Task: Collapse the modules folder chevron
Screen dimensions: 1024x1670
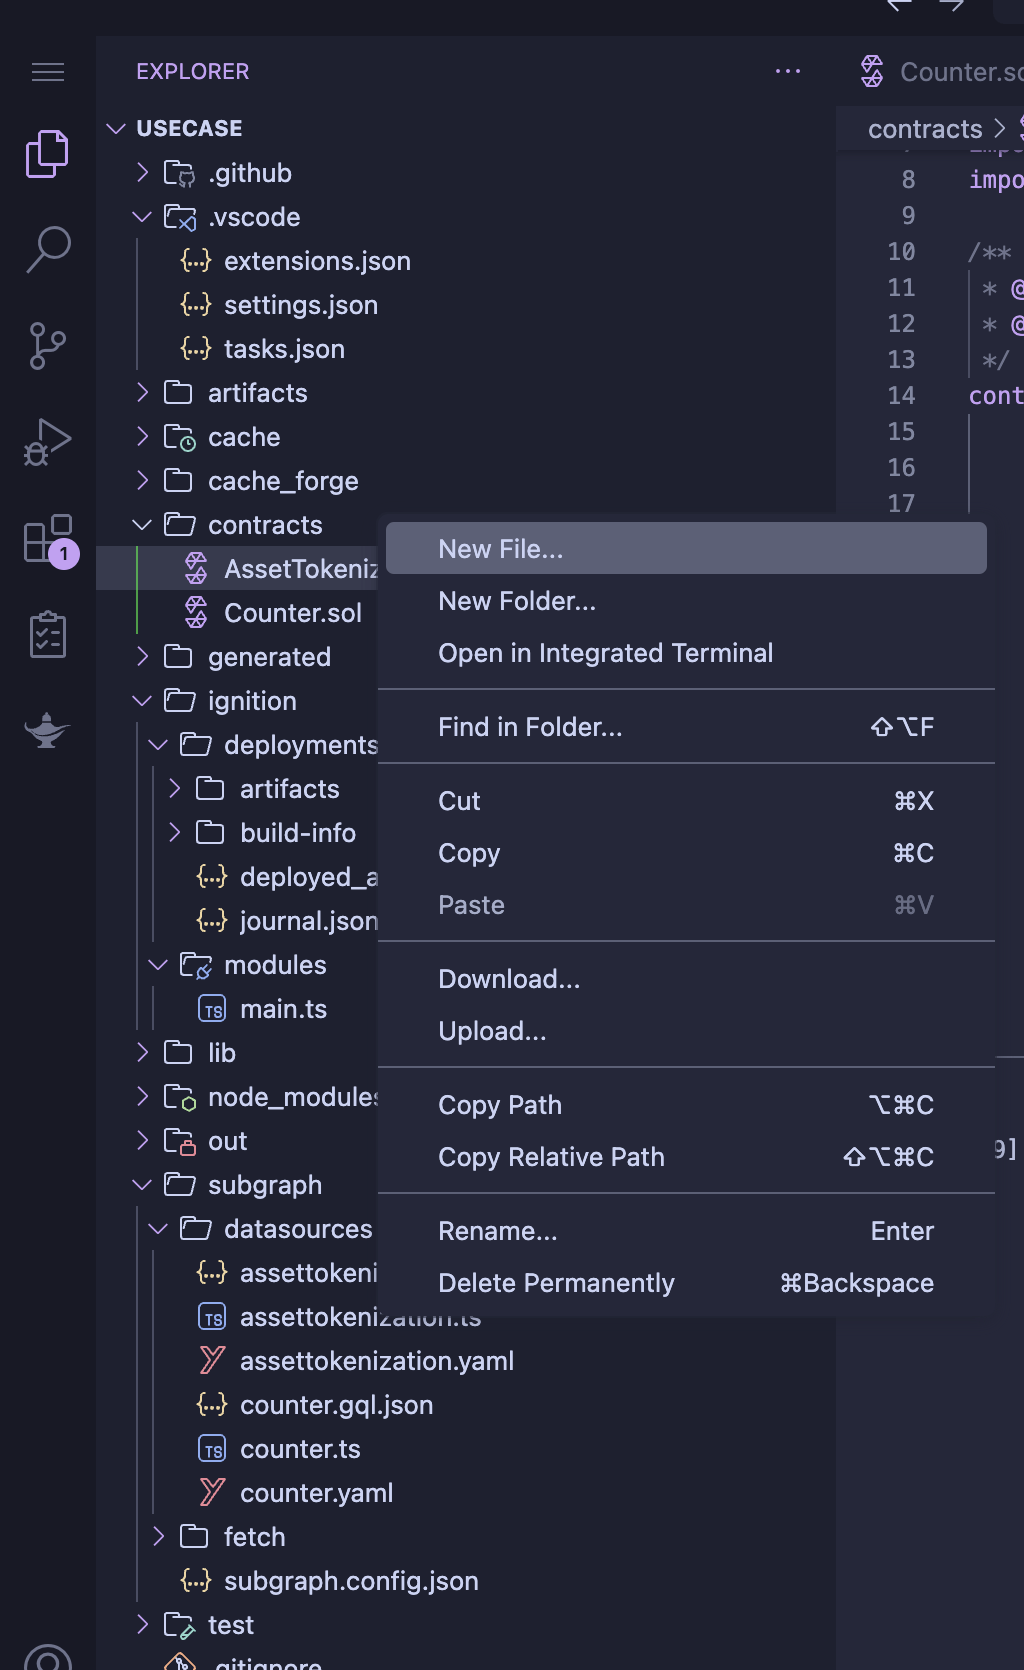Action: coord(158,965)
